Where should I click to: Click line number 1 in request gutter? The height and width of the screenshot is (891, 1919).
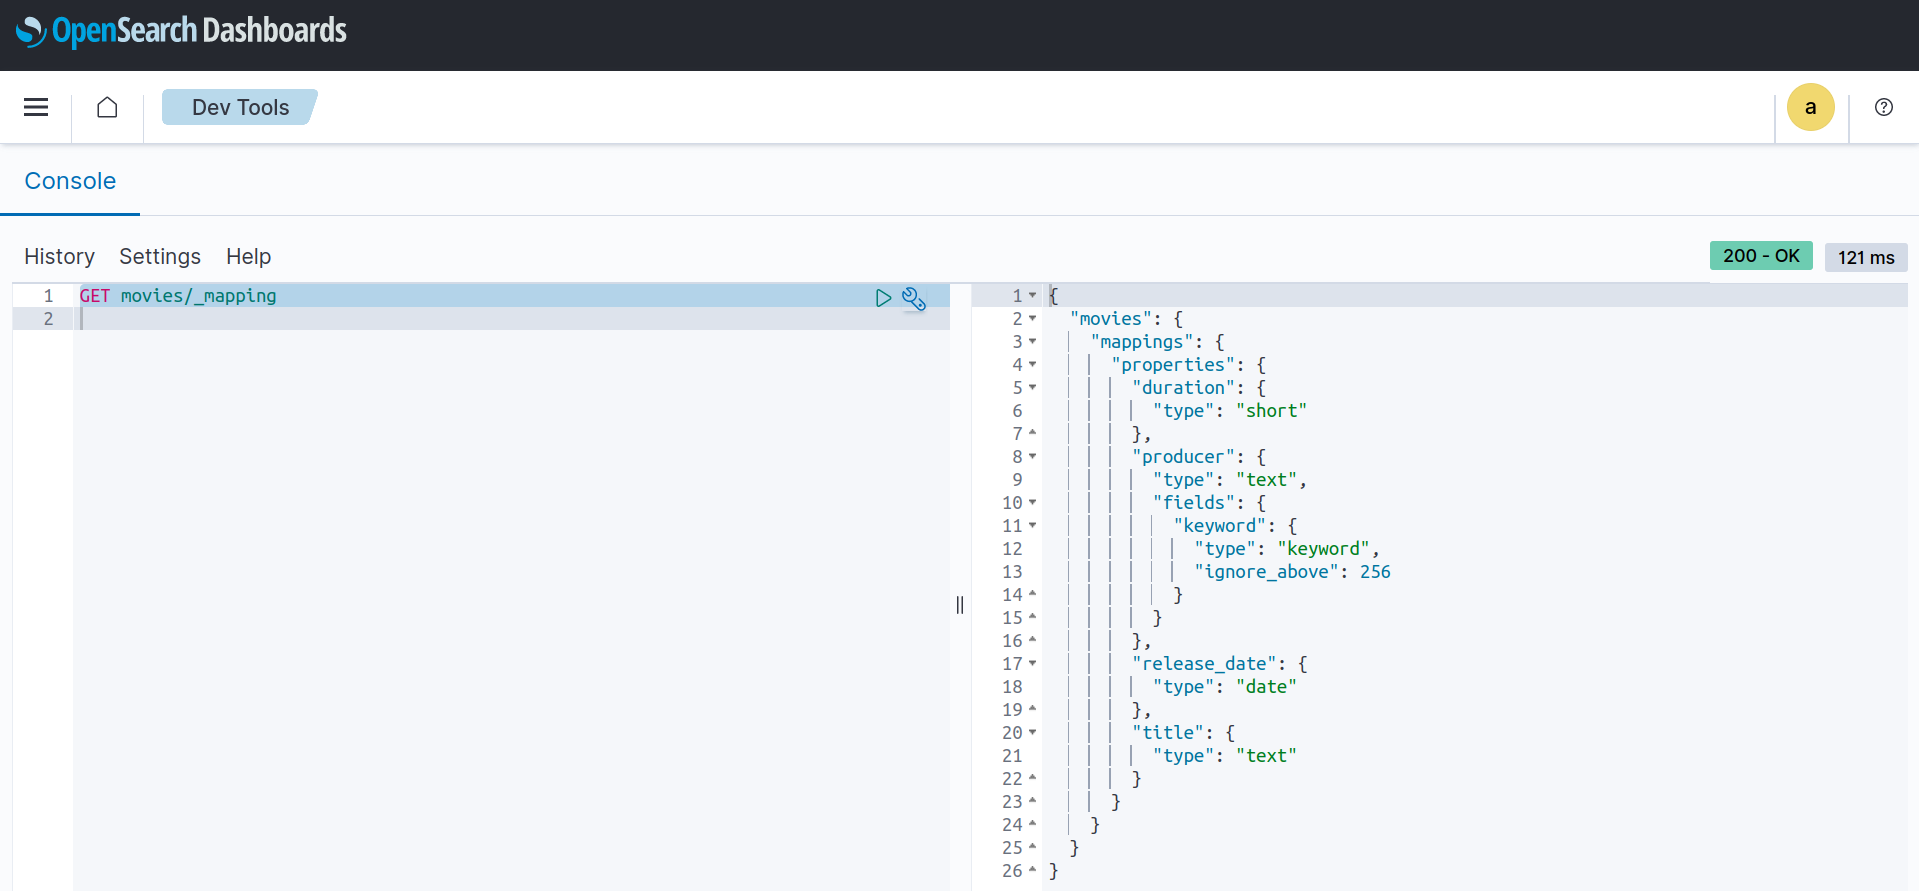point(48,296)
